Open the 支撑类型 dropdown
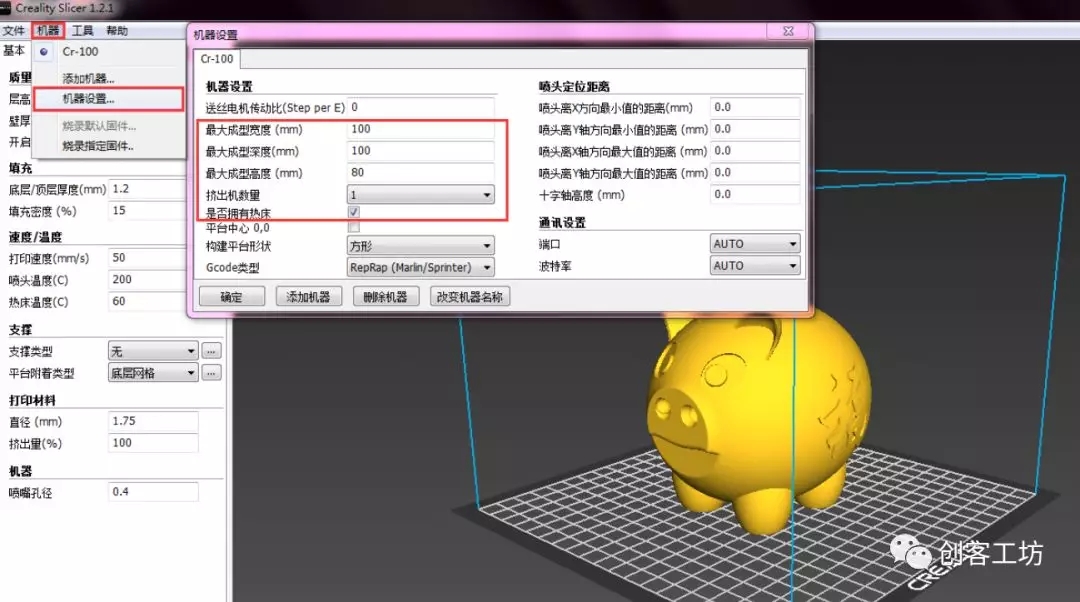This screenshot has width=1080, height=602. [x=153, y=351]
